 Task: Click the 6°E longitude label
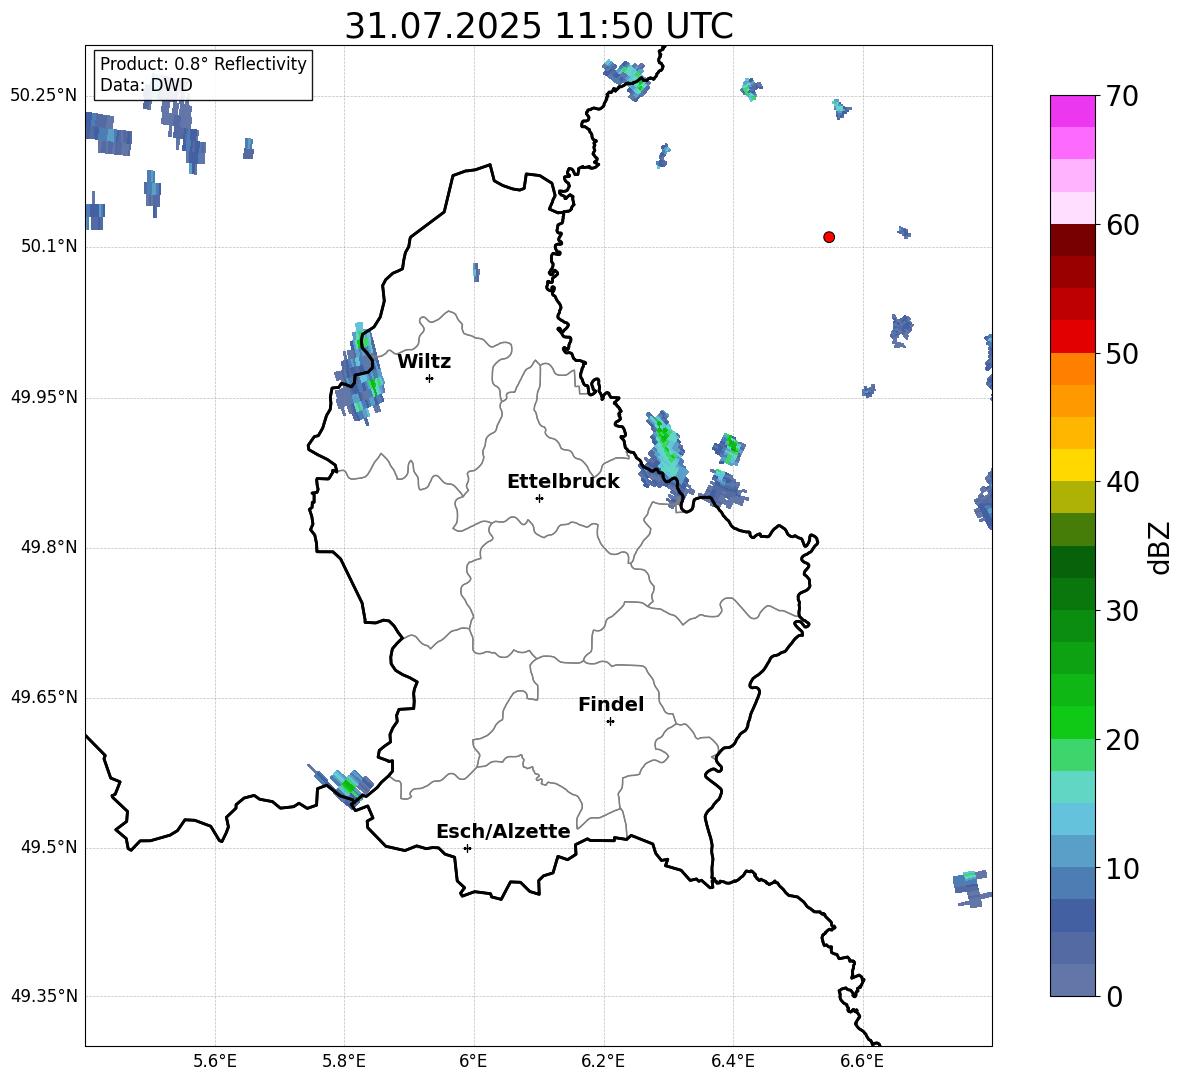[473, 1061]
